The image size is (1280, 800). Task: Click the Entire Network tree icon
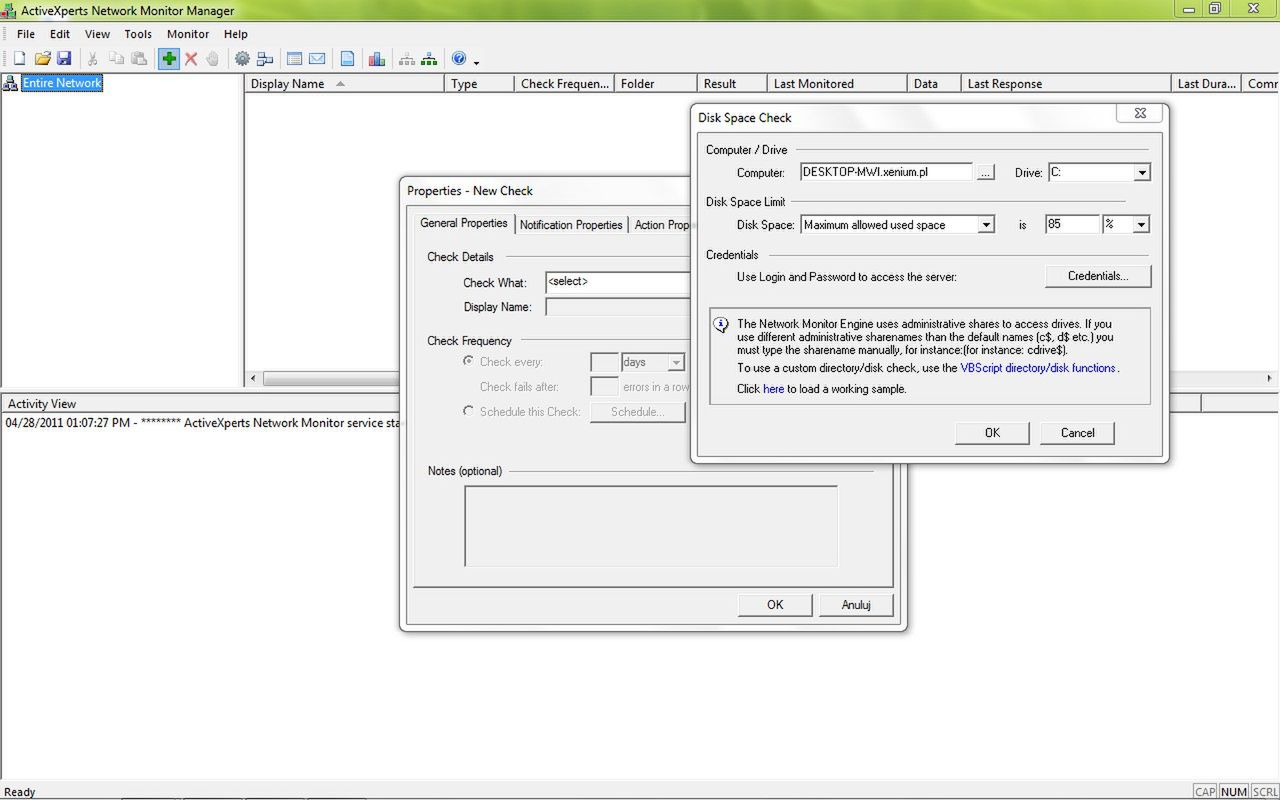click(11, 83)
